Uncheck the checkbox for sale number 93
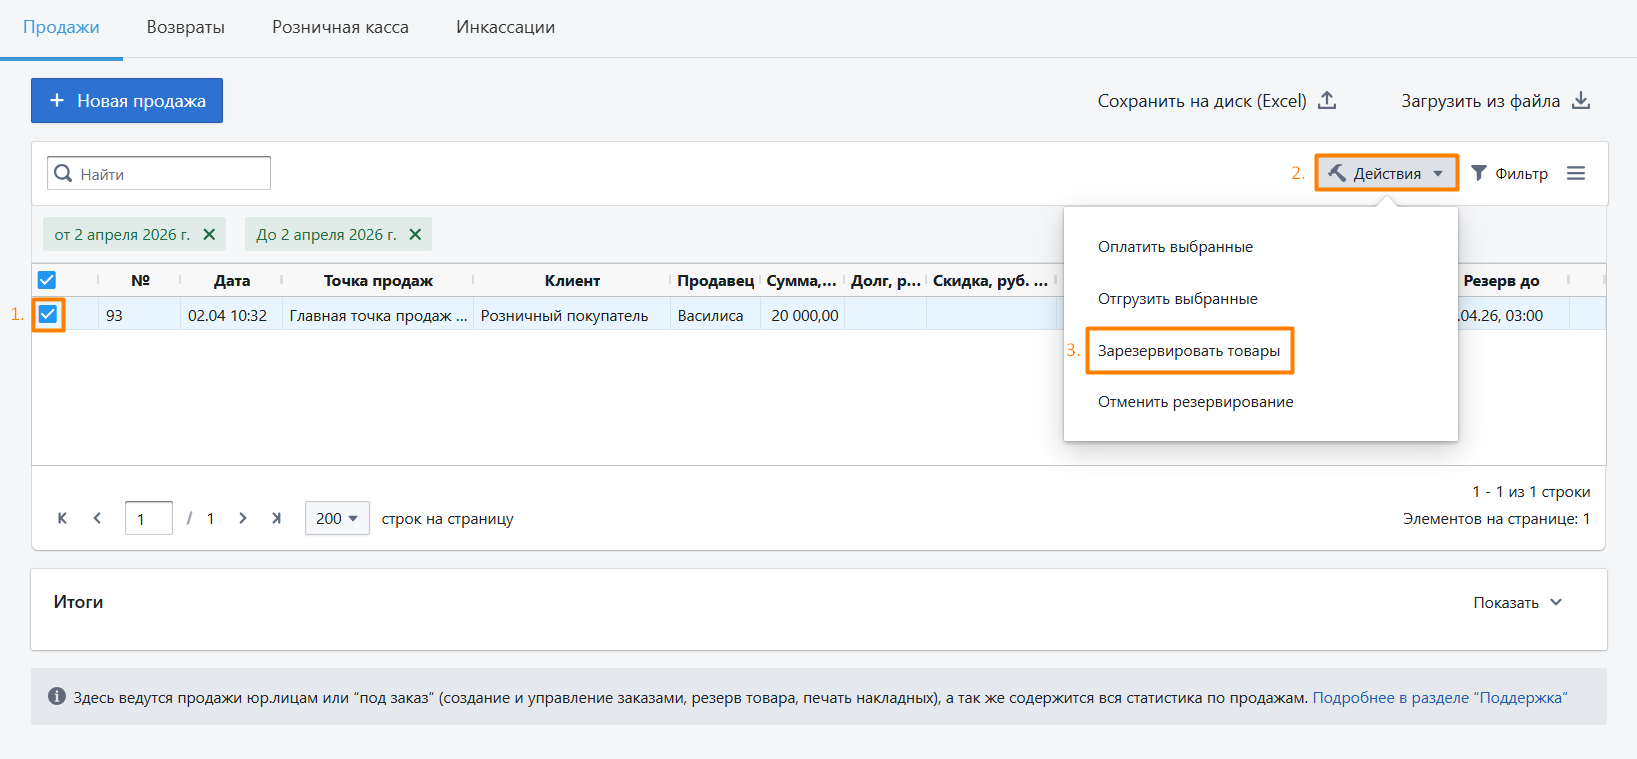The height and width of the screenshot is (759, 1637). click(47, 315)
